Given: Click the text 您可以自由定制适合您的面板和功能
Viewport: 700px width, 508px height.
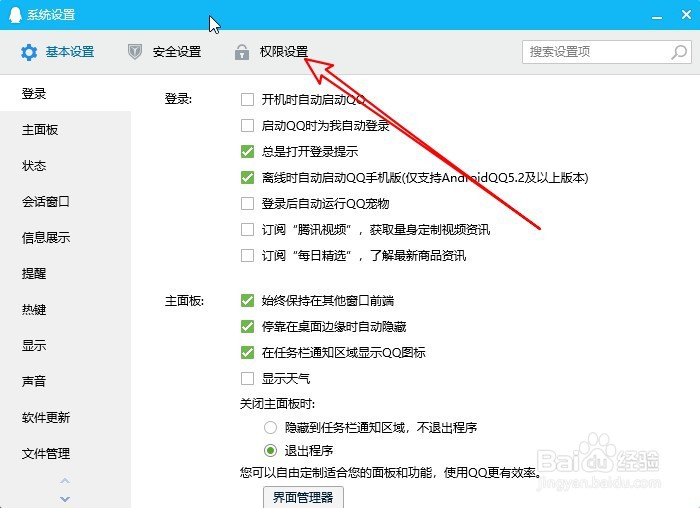Looking at the screenshot, I should [x=337, y=472].
